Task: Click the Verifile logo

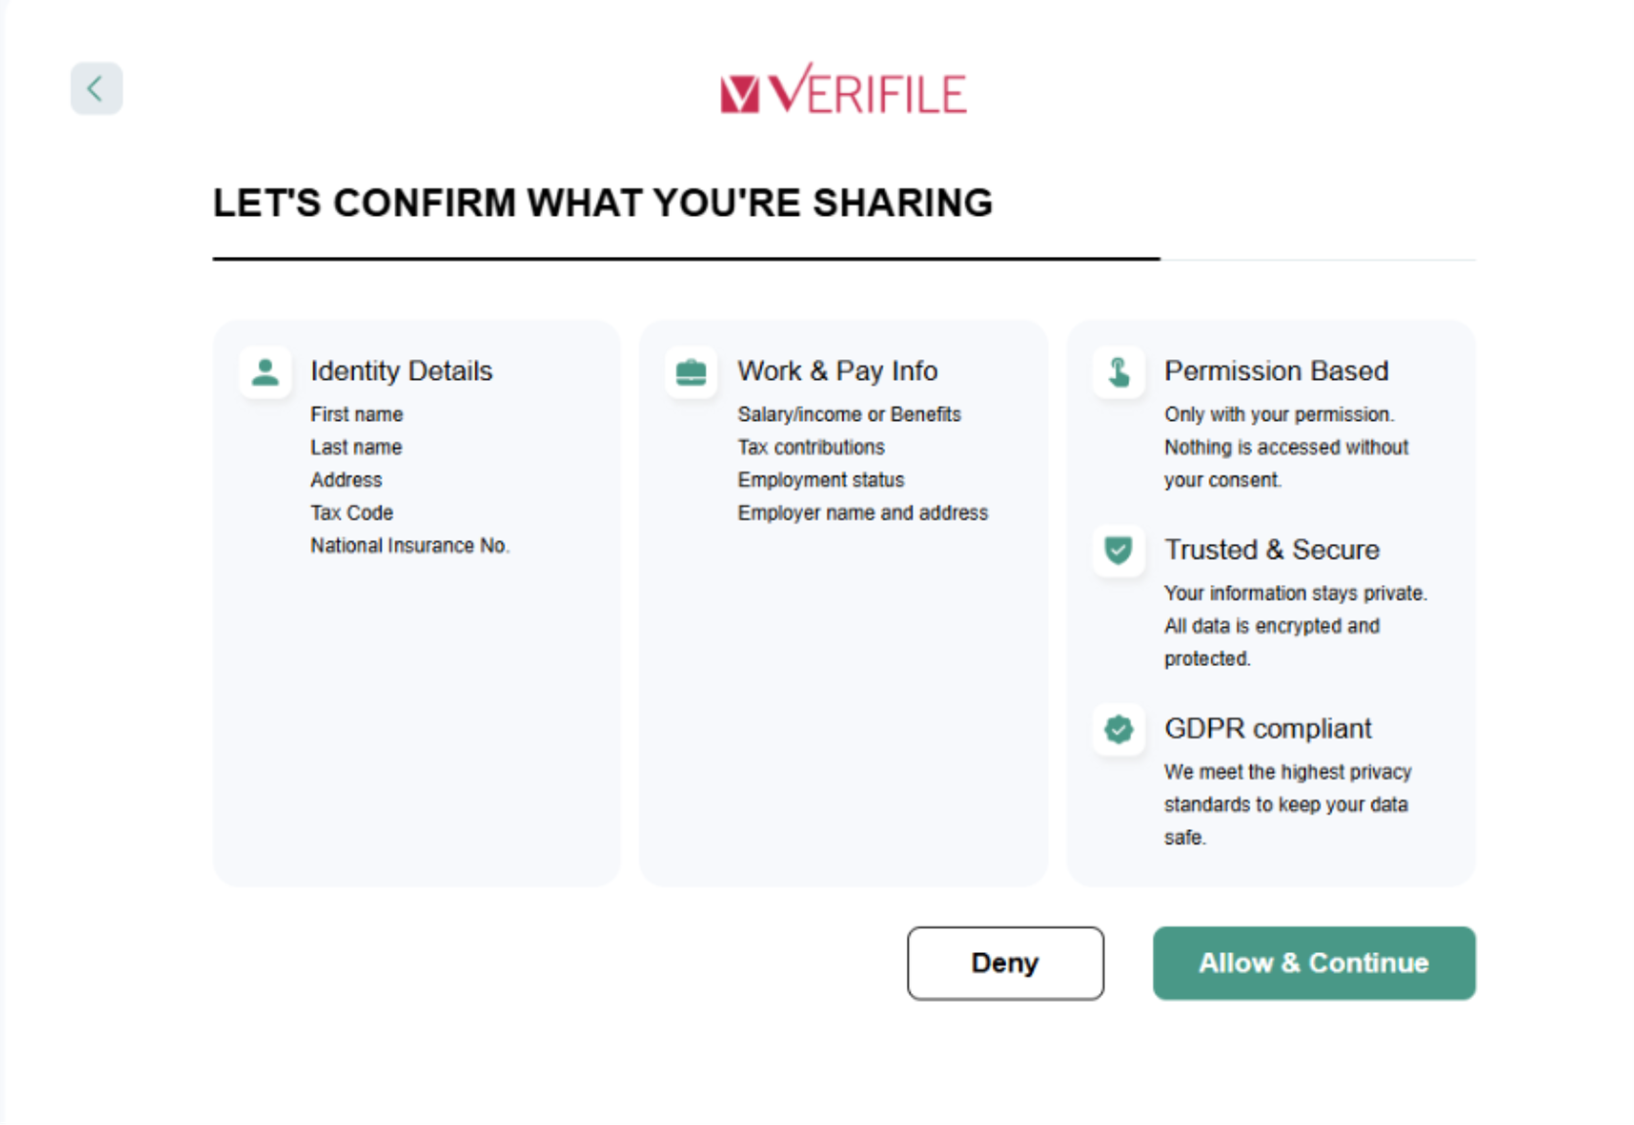Action: [843, 90]
